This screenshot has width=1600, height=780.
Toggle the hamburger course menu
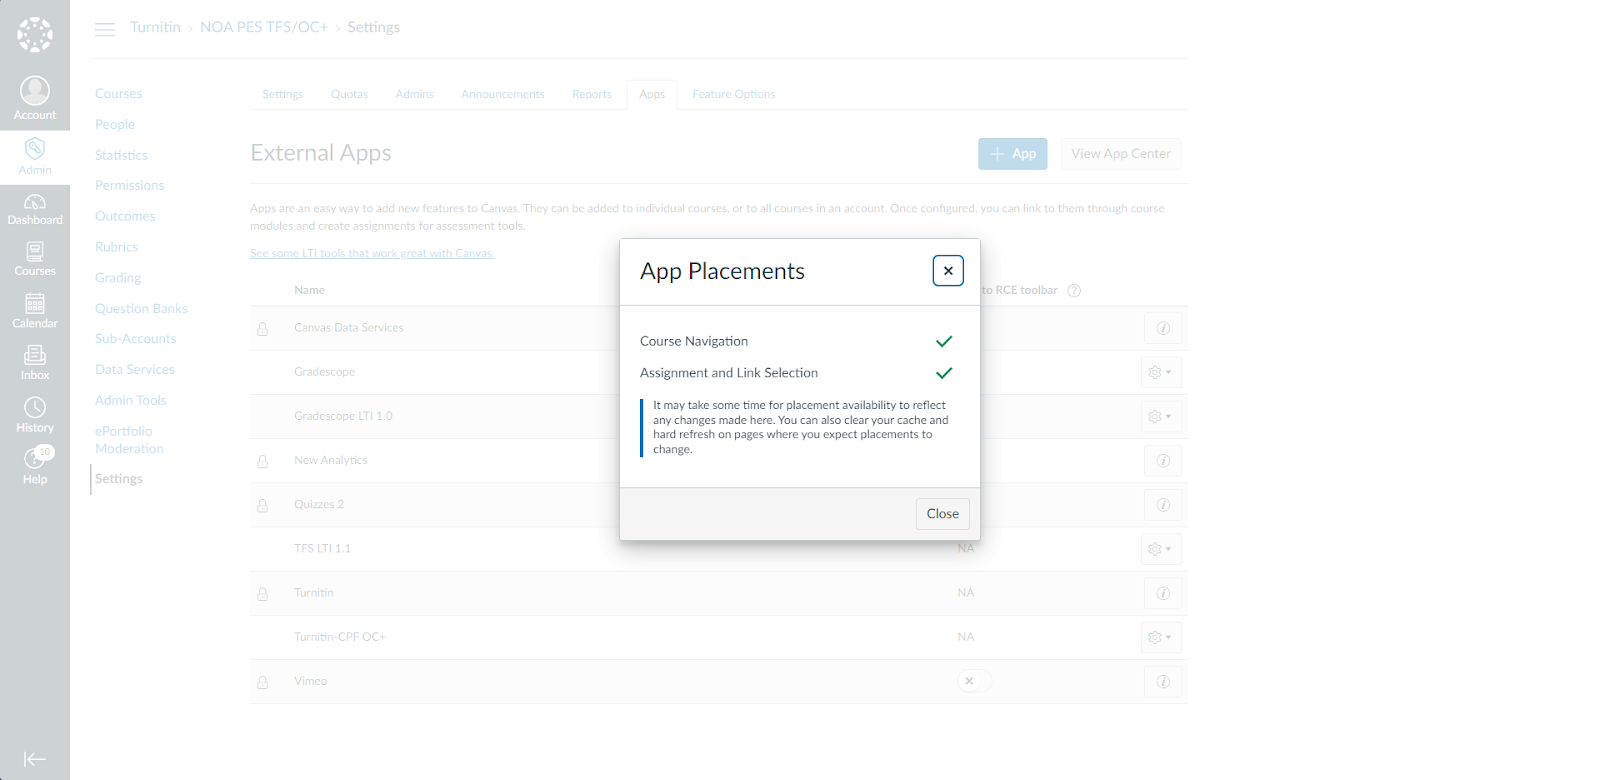pyautogui.click(x=105, y=29)
